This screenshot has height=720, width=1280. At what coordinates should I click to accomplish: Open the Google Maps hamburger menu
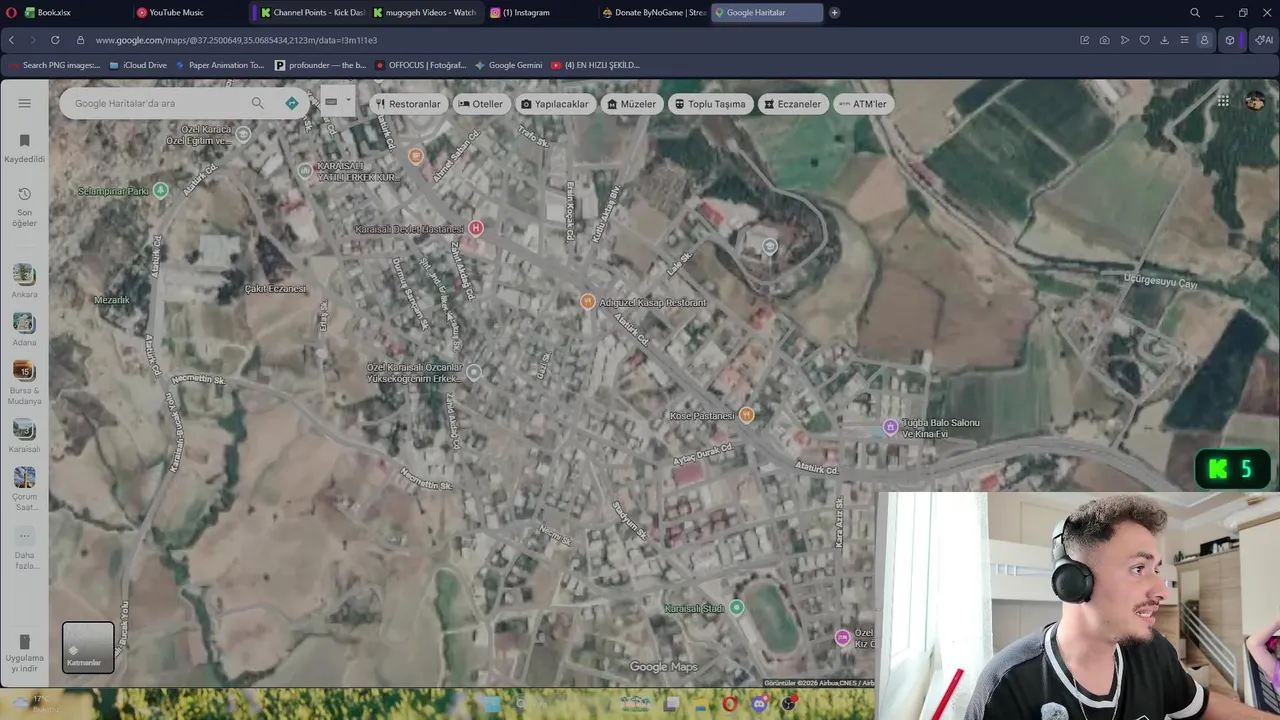click(25, 103)
